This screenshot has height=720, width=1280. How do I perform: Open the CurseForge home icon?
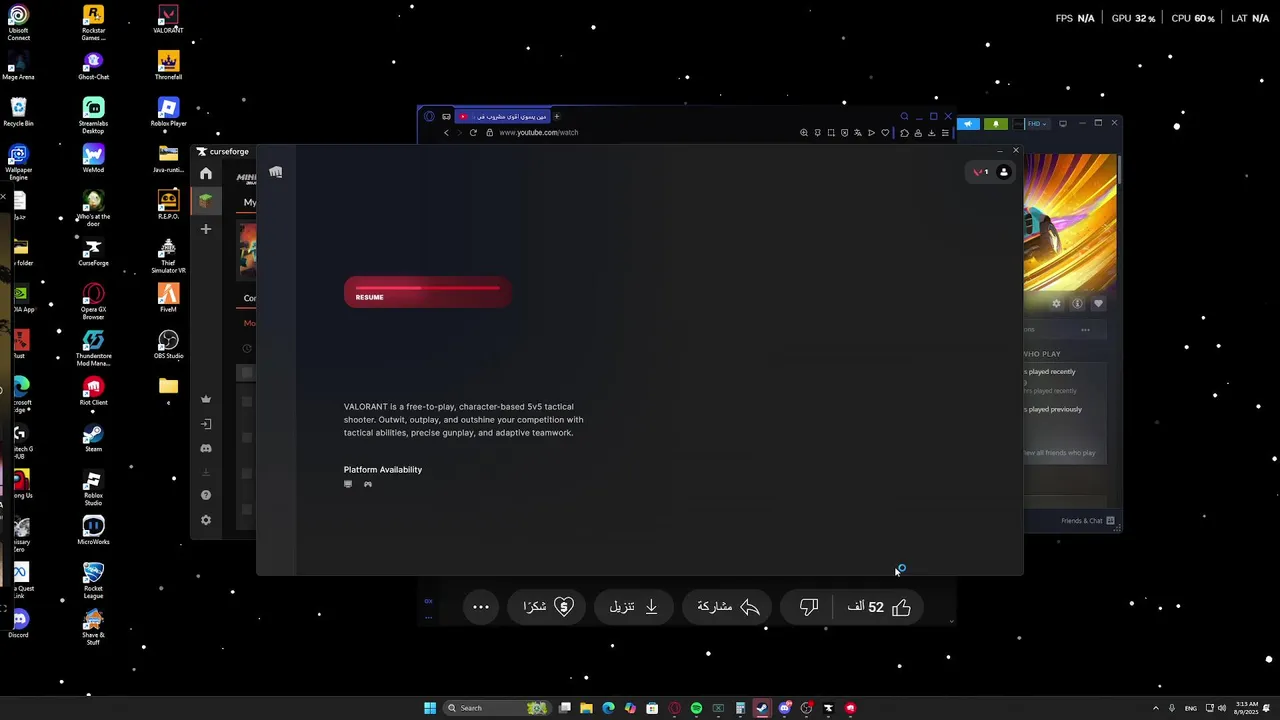pyautogui.click(x=206, y=174)
